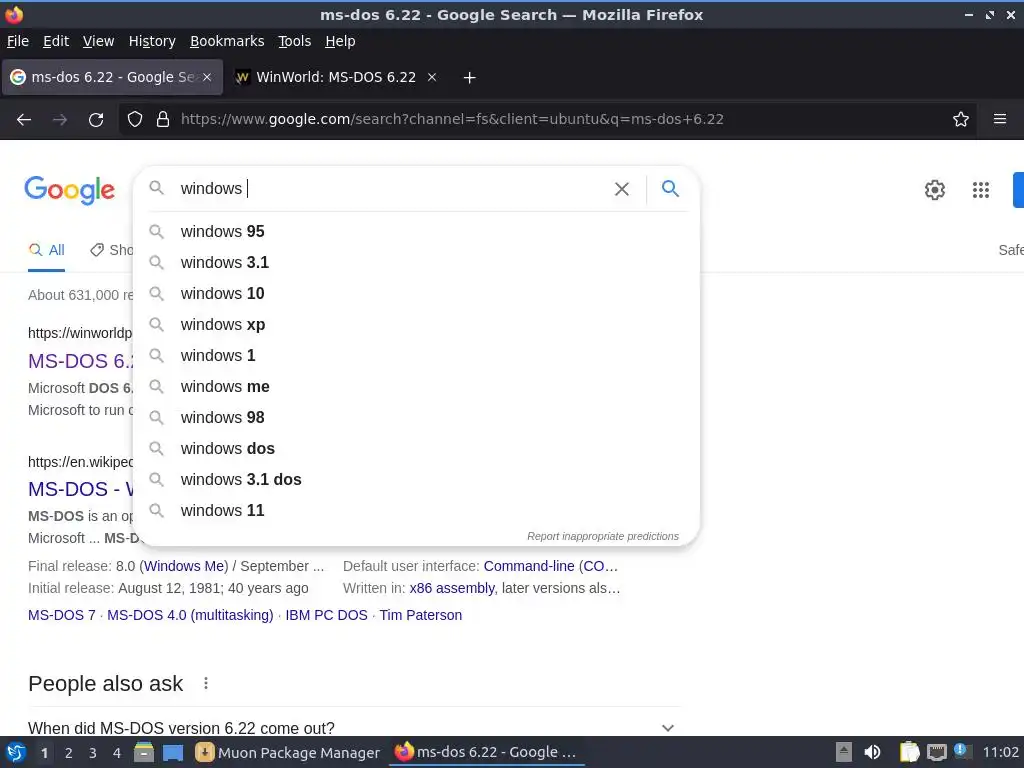Click the Google search input field
This screenshot has height=768, width=1024.
(392, 189)
